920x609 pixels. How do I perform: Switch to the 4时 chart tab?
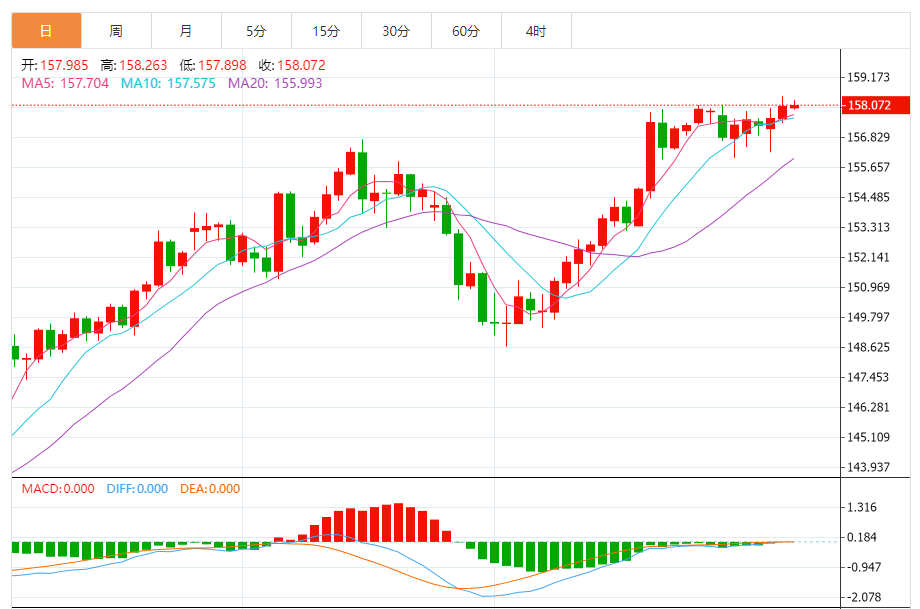[x=536, y=31]
